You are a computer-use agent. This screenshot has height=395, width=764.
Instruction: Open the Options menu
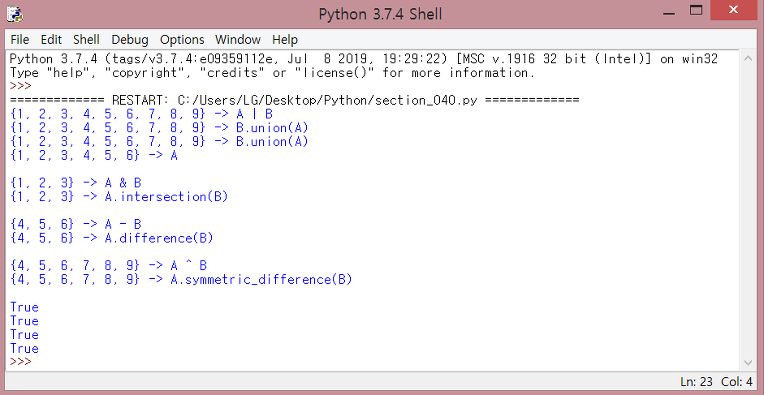click(x=182, y=40)
